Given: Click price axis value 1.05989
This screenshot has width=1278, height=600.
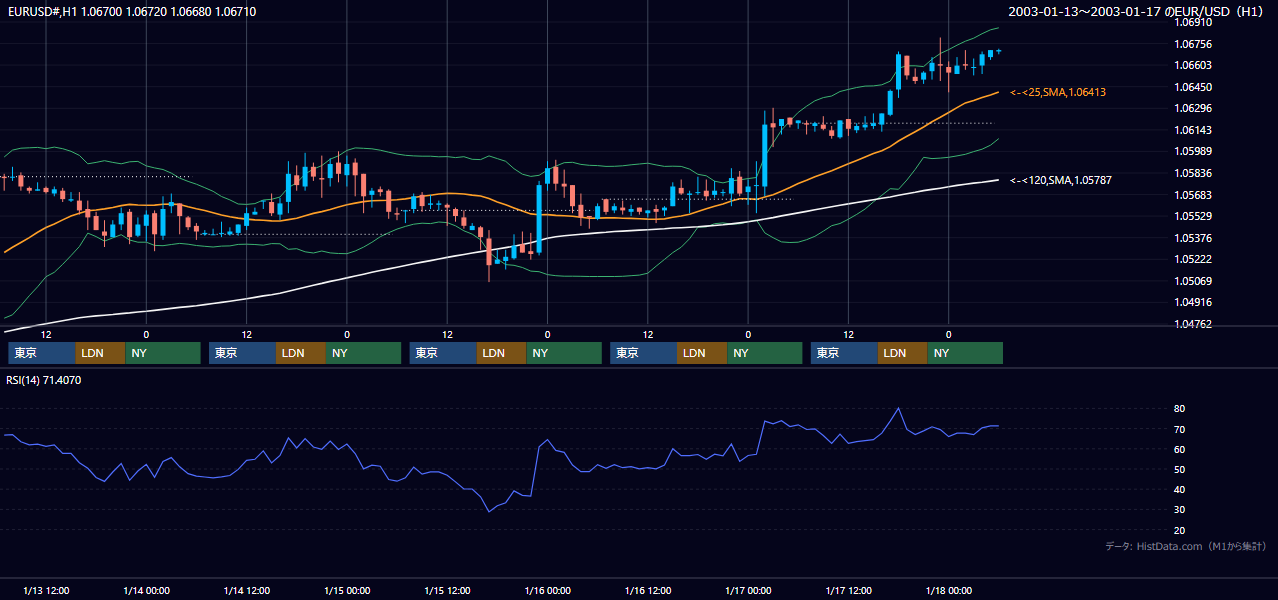Looking at the screenshot, I should click(1193, 151).
